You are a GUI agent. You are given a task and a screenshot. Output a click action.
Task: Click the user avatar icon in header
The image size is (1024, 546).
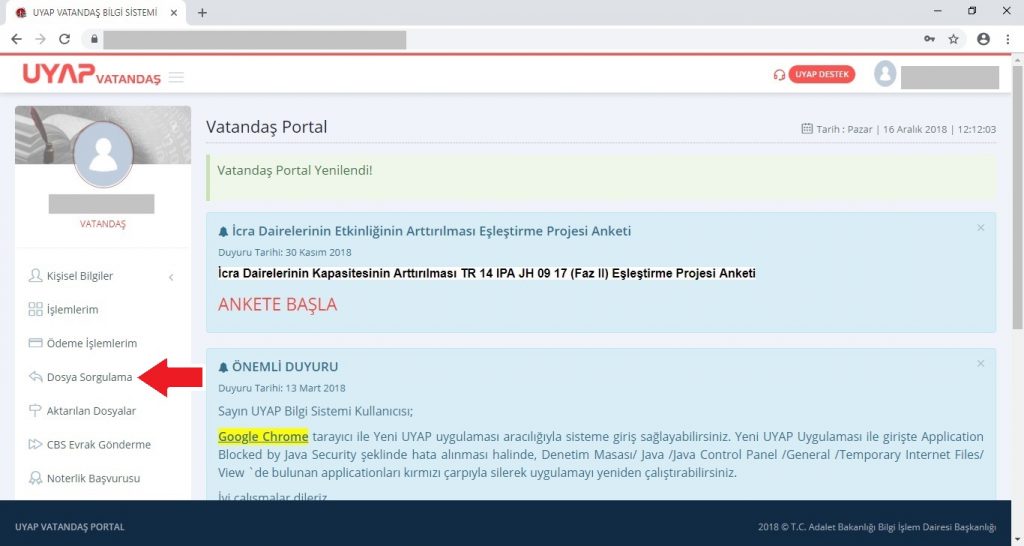click(x=885, y=74)
